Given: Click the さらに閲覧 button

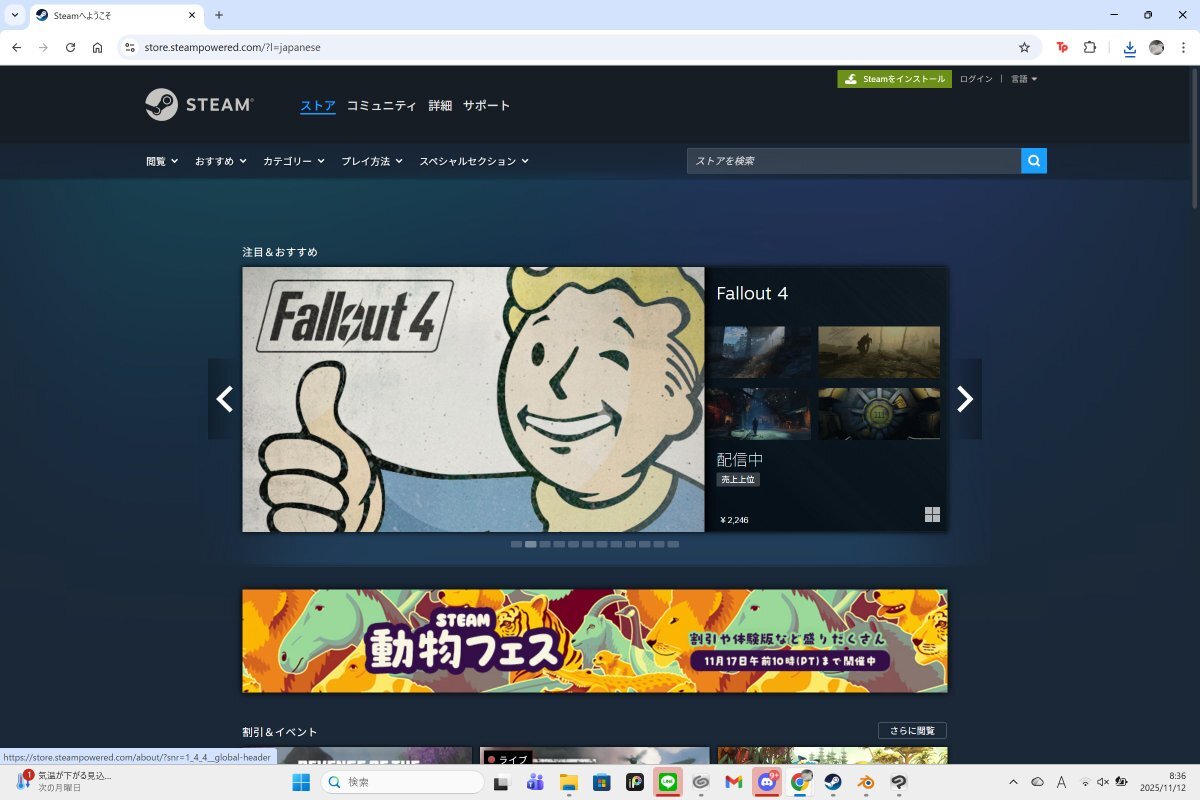Looking at the screenshot, I should point(911,730).
